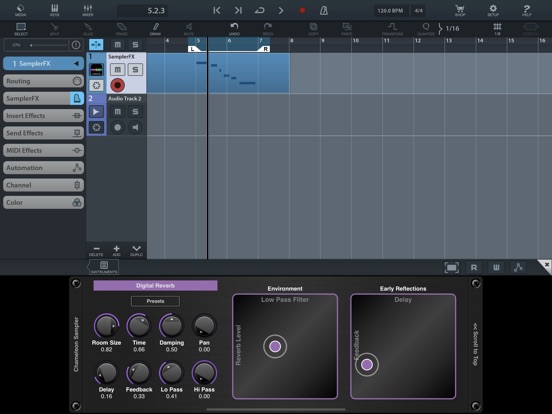Add a new track

coord(117,251)
